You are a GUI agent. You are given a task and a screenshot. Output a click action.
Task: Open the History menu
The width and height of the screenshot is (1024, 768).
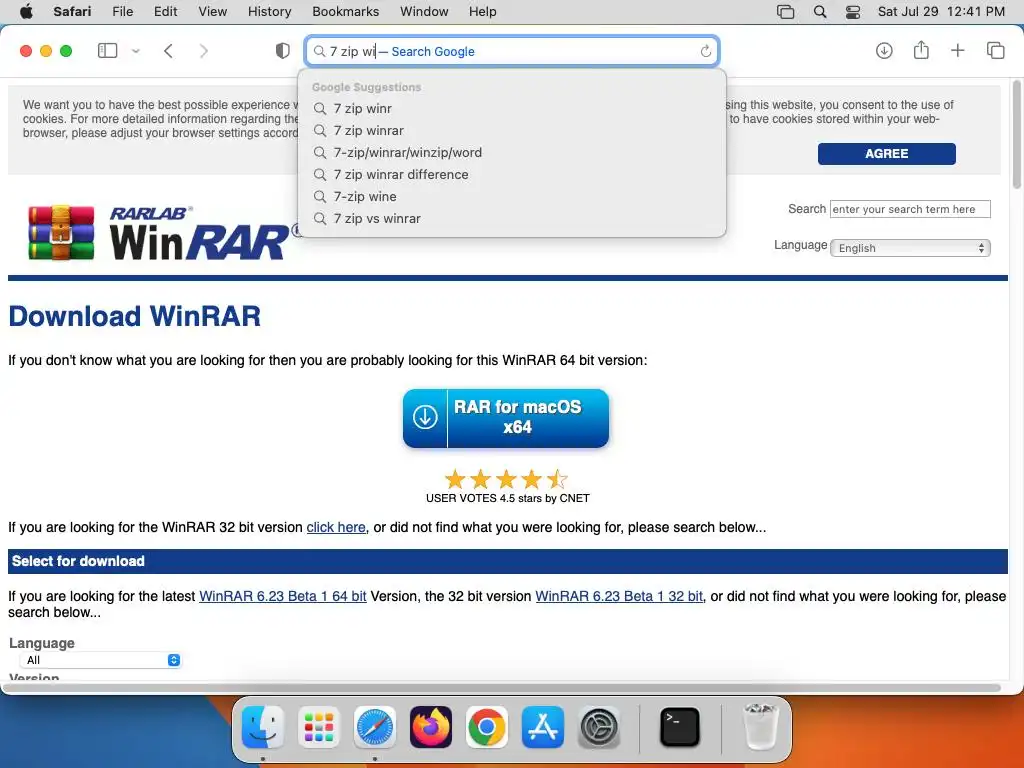tap(269, 11)
